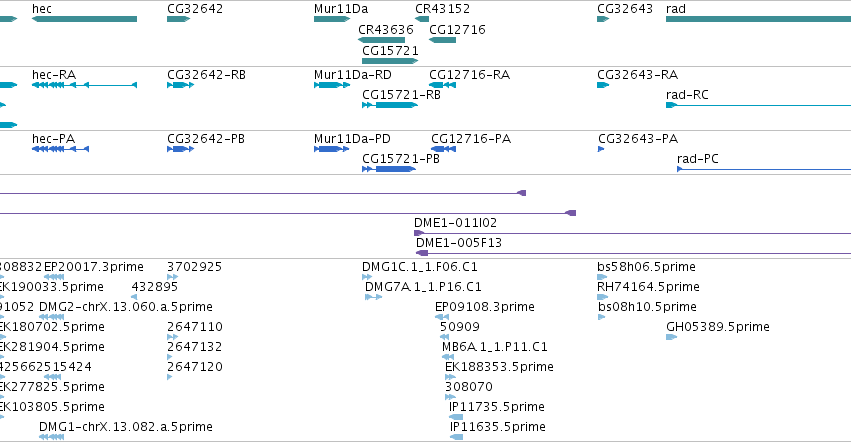Click the 308070 feature

[450, 397]
